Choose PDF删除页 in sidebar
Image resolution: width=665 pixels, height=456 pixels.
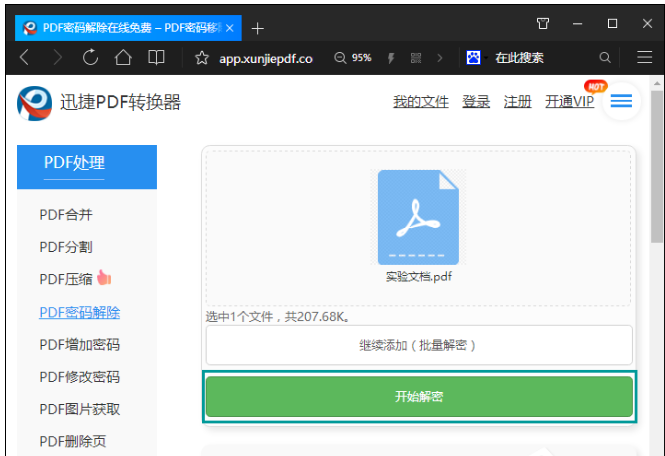pyautogui.click(x=73, y=442)
